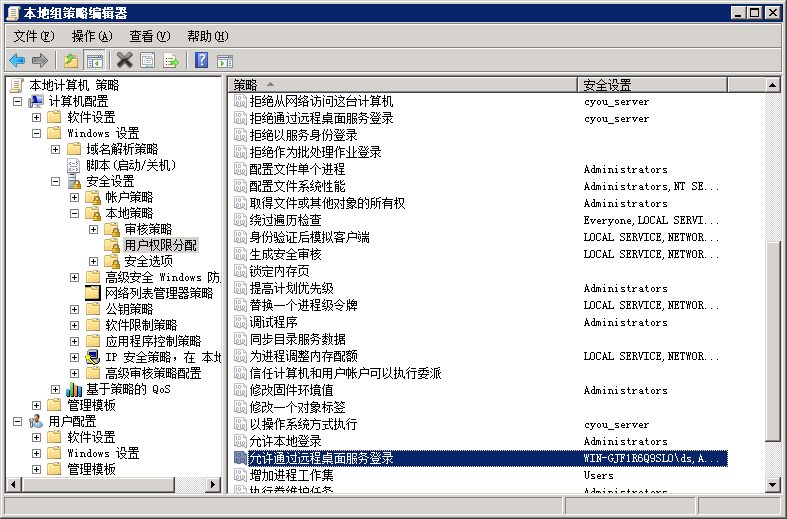This screenshot has width=787, height=519.
Task: Open the 文件(F) menu
Action: click(x=33, y=36)
